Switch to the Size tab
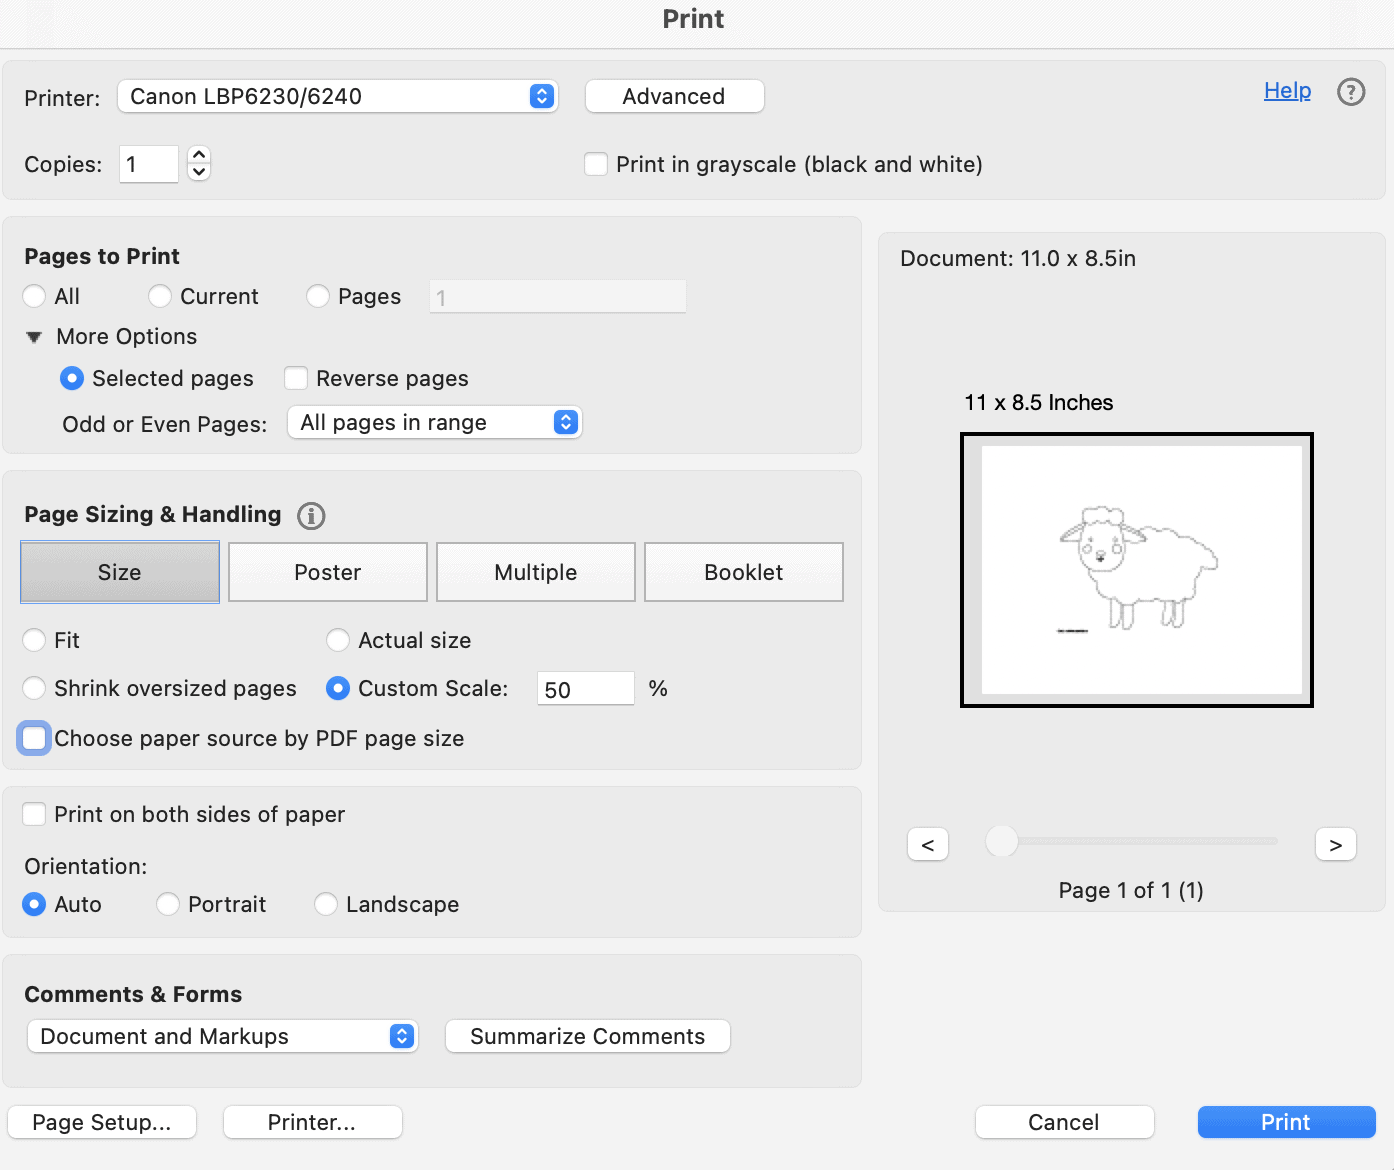The width and height of the screenshot is (1394, 1170). coord(120,572)
